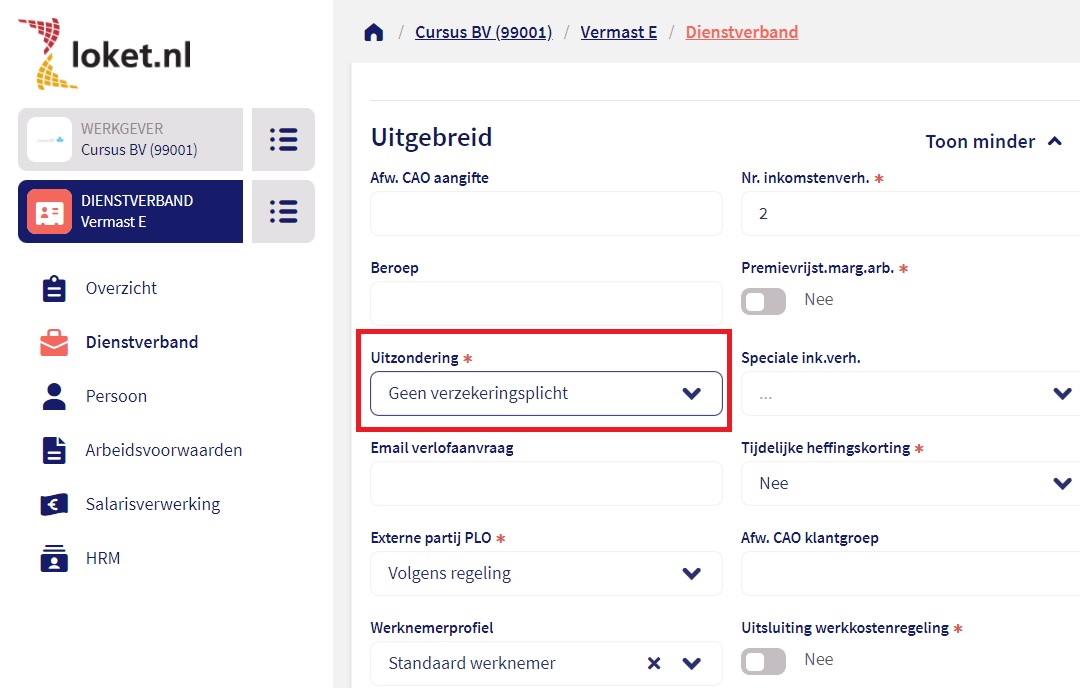Click the Overzicht clipboard icon
The height and width of the screenshot is (689, 1080).
(54, 288)
